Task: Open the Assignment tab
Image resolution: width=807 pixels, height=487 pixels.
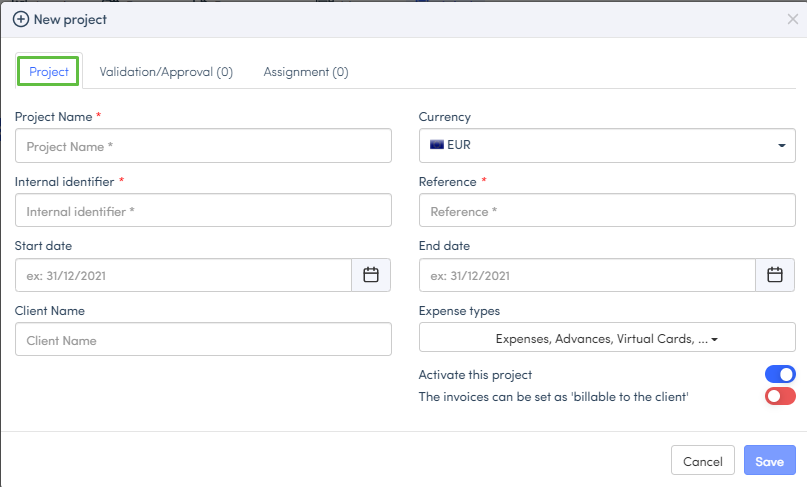Action: click(306, 72)
